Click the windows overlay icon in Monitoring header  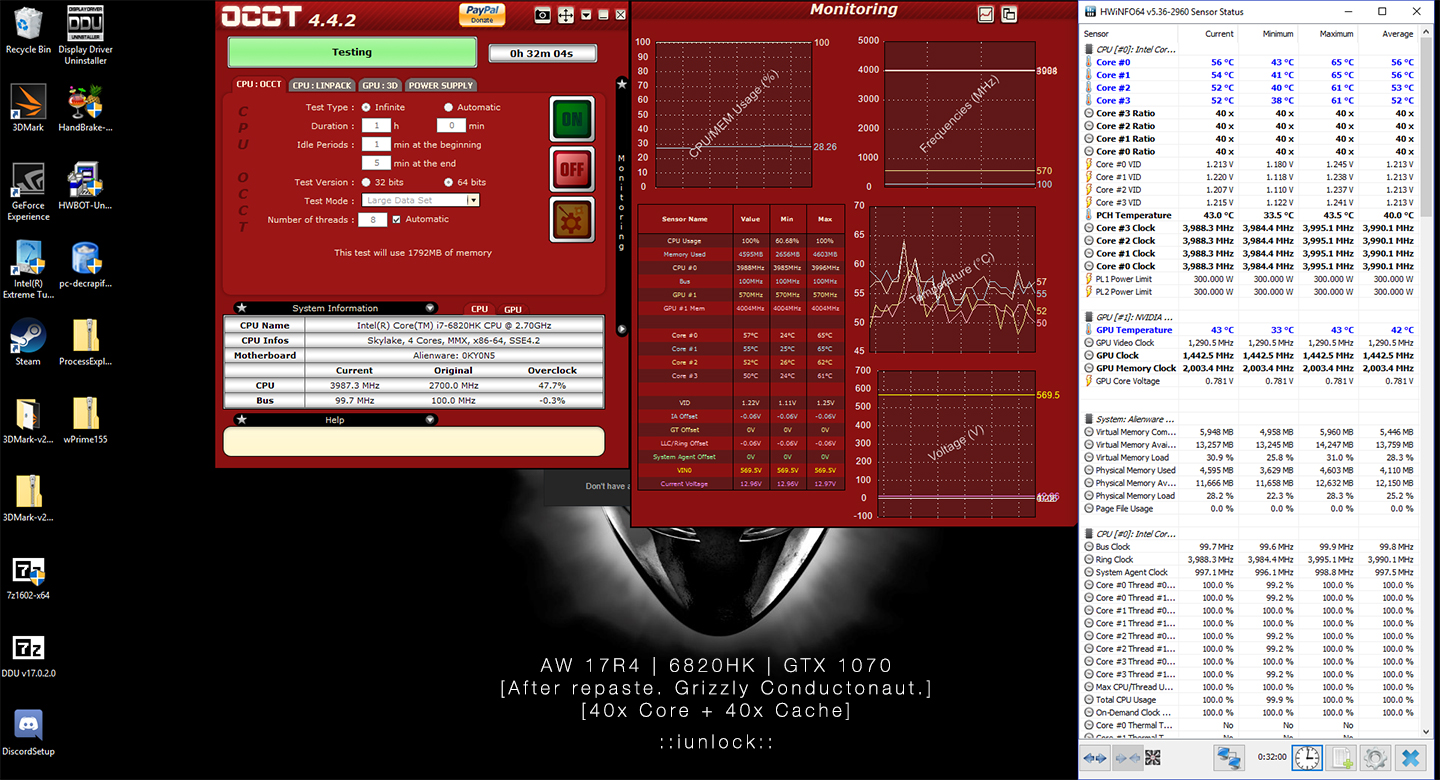1009,14
